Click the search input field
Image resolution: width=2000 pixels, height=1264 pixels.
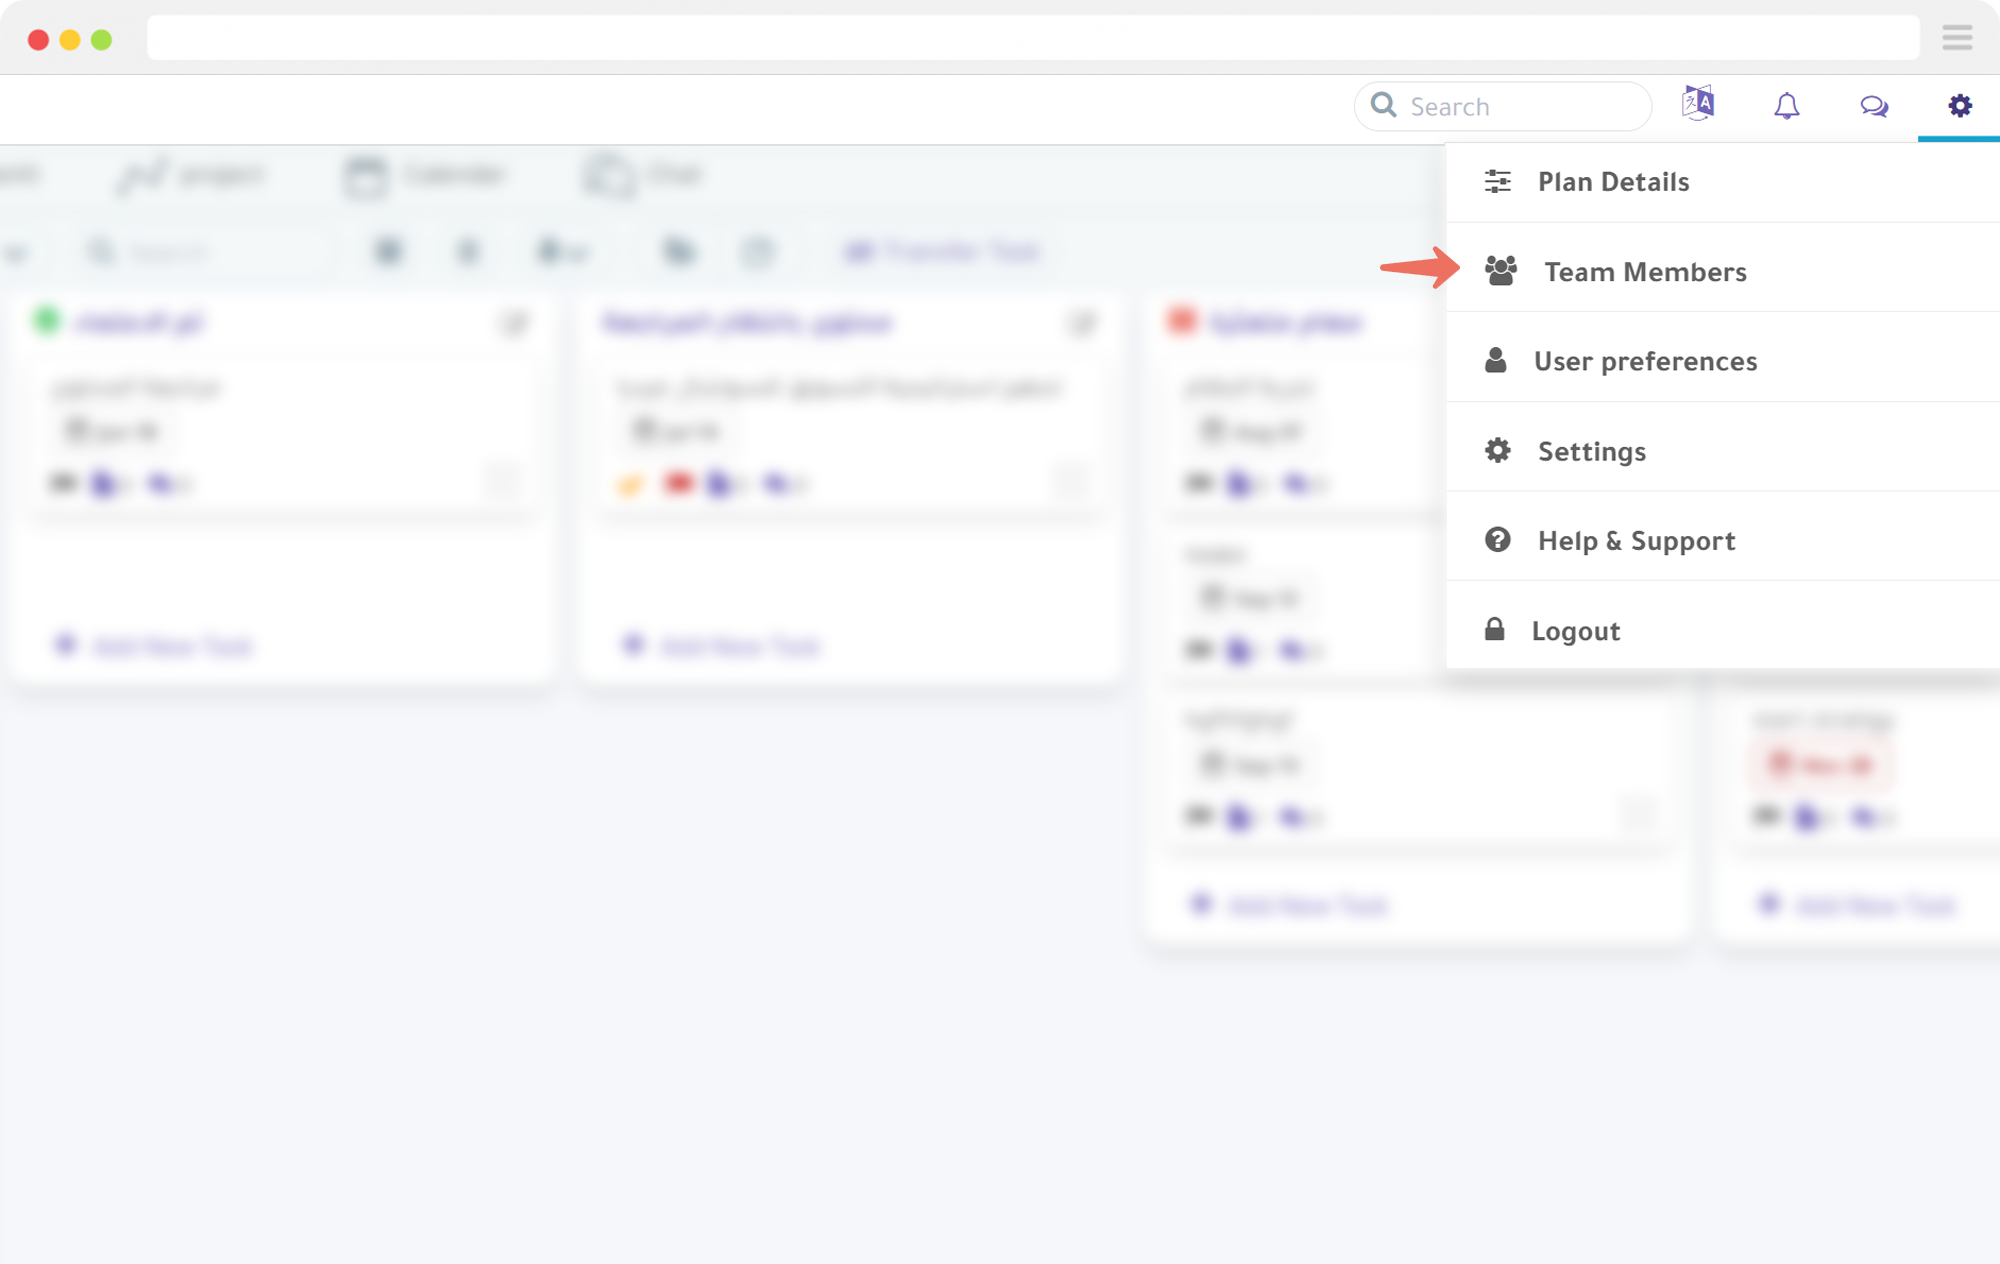1505,106
